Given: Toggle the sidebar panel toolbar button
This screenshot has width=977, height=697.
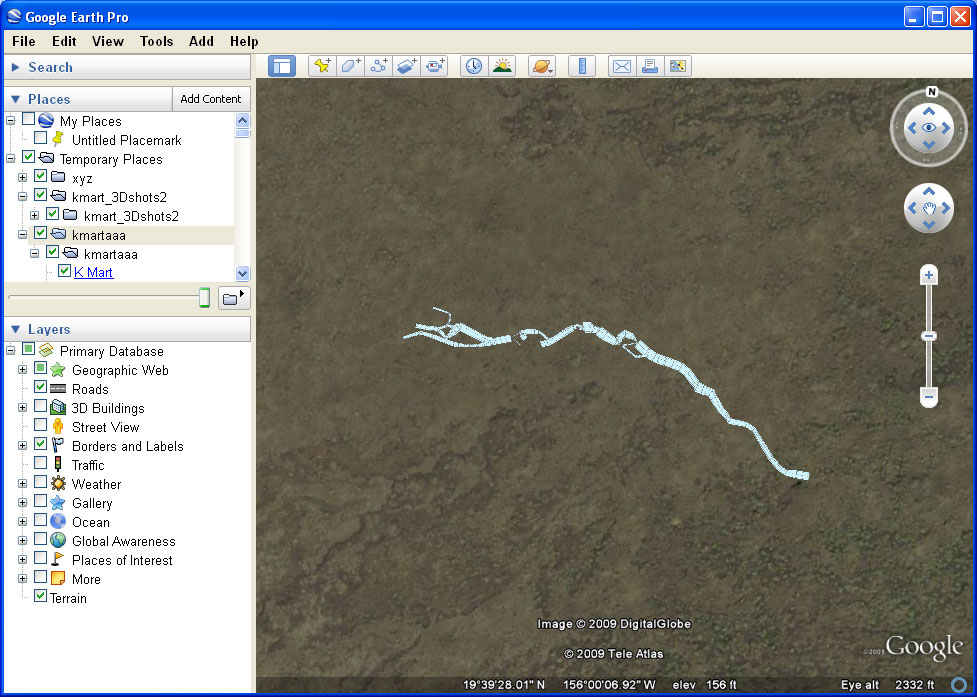Looking at the screenshot, I should click(282, 66).
